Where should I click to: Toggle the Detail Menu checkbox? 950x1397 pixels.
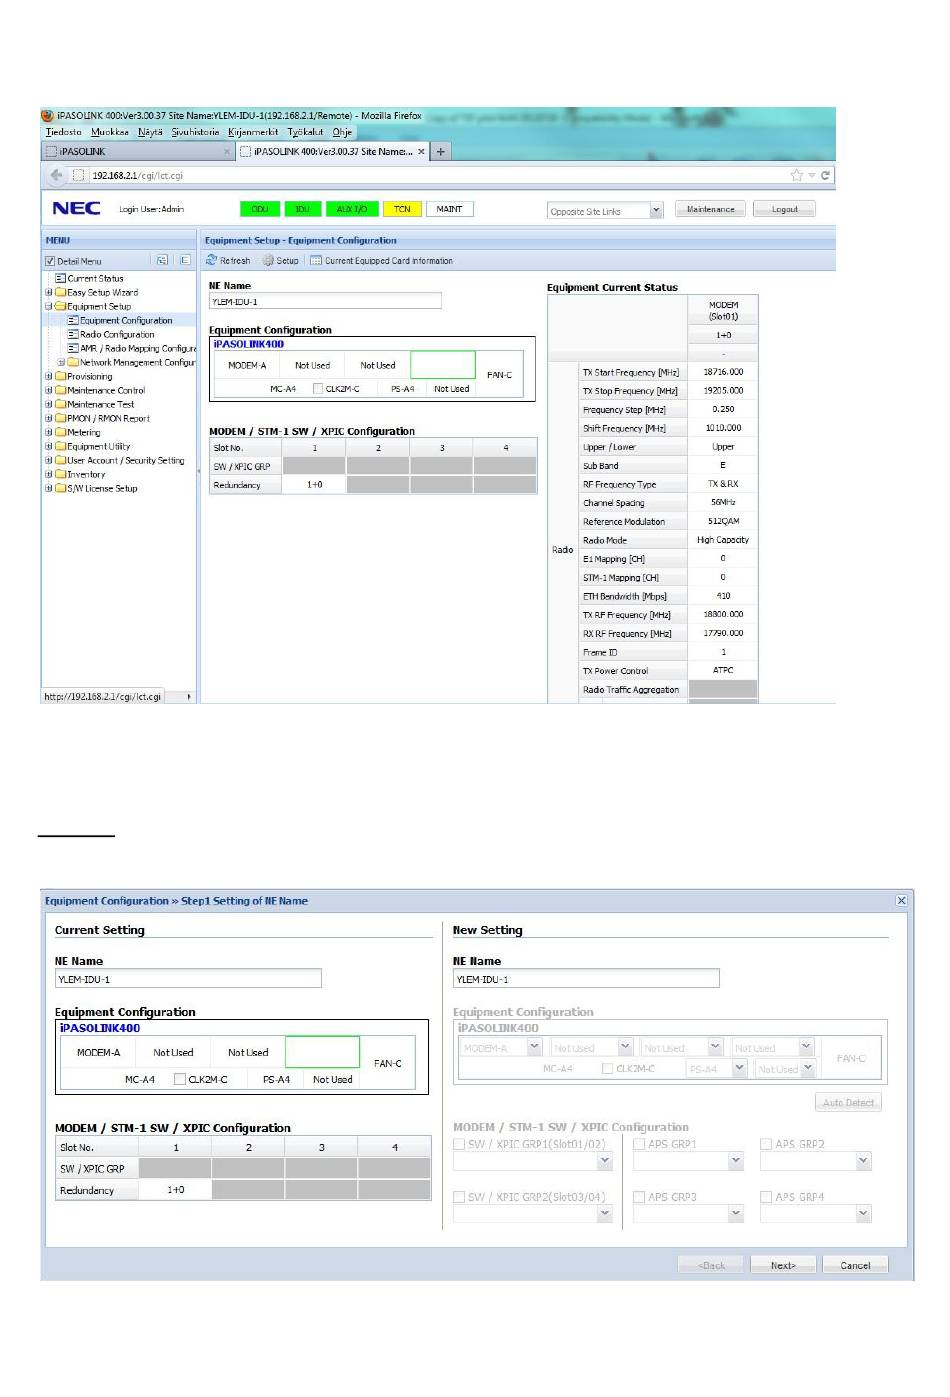point(50,261)
